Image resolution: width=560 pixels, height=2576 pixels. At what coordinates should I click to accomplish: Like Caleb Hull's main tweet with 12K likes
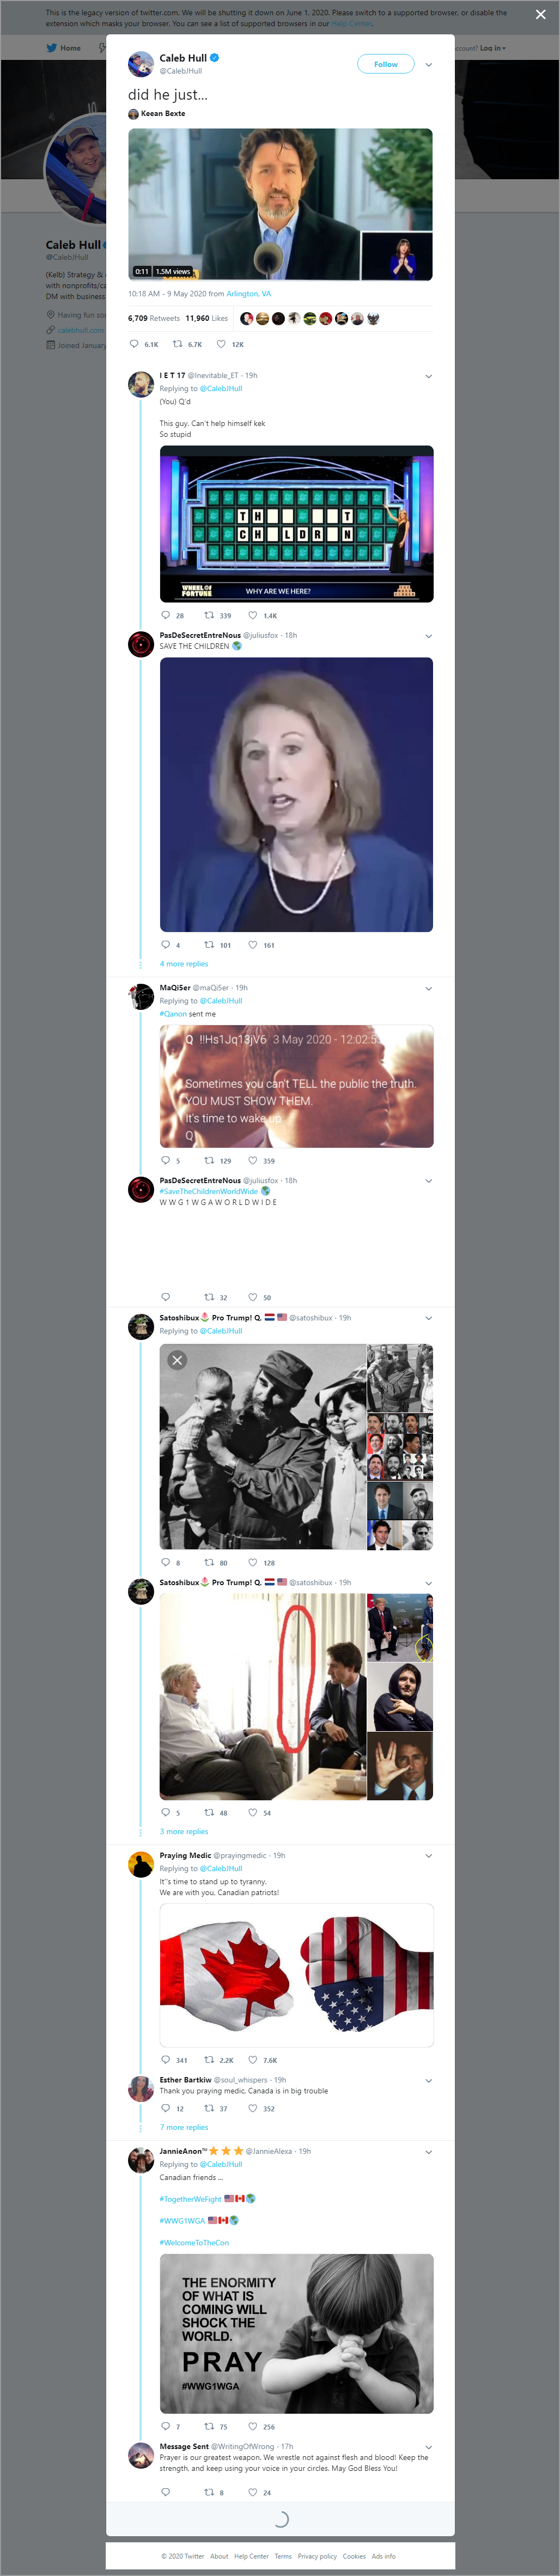(221, 344)
